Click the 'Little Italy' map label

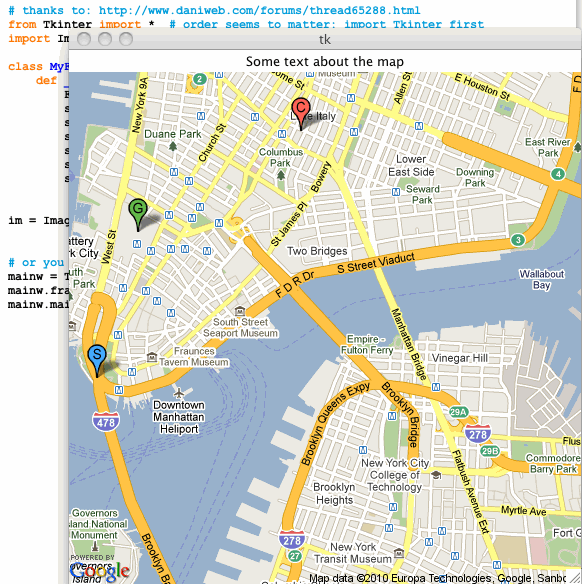[x=313, y=116]
